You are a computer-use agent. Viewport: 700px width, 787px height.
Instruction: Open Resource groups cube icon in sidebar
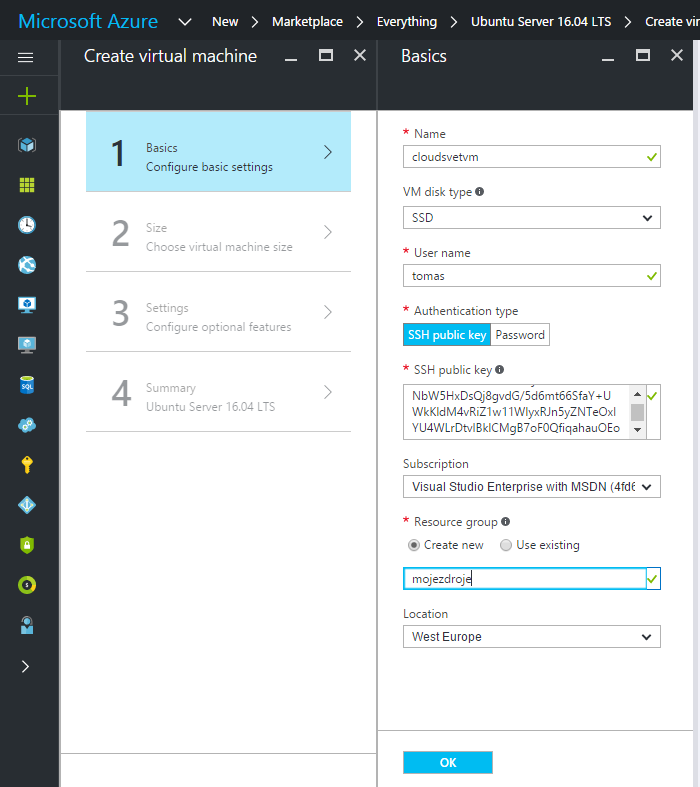pyautogui.click(x=27, y=145)
